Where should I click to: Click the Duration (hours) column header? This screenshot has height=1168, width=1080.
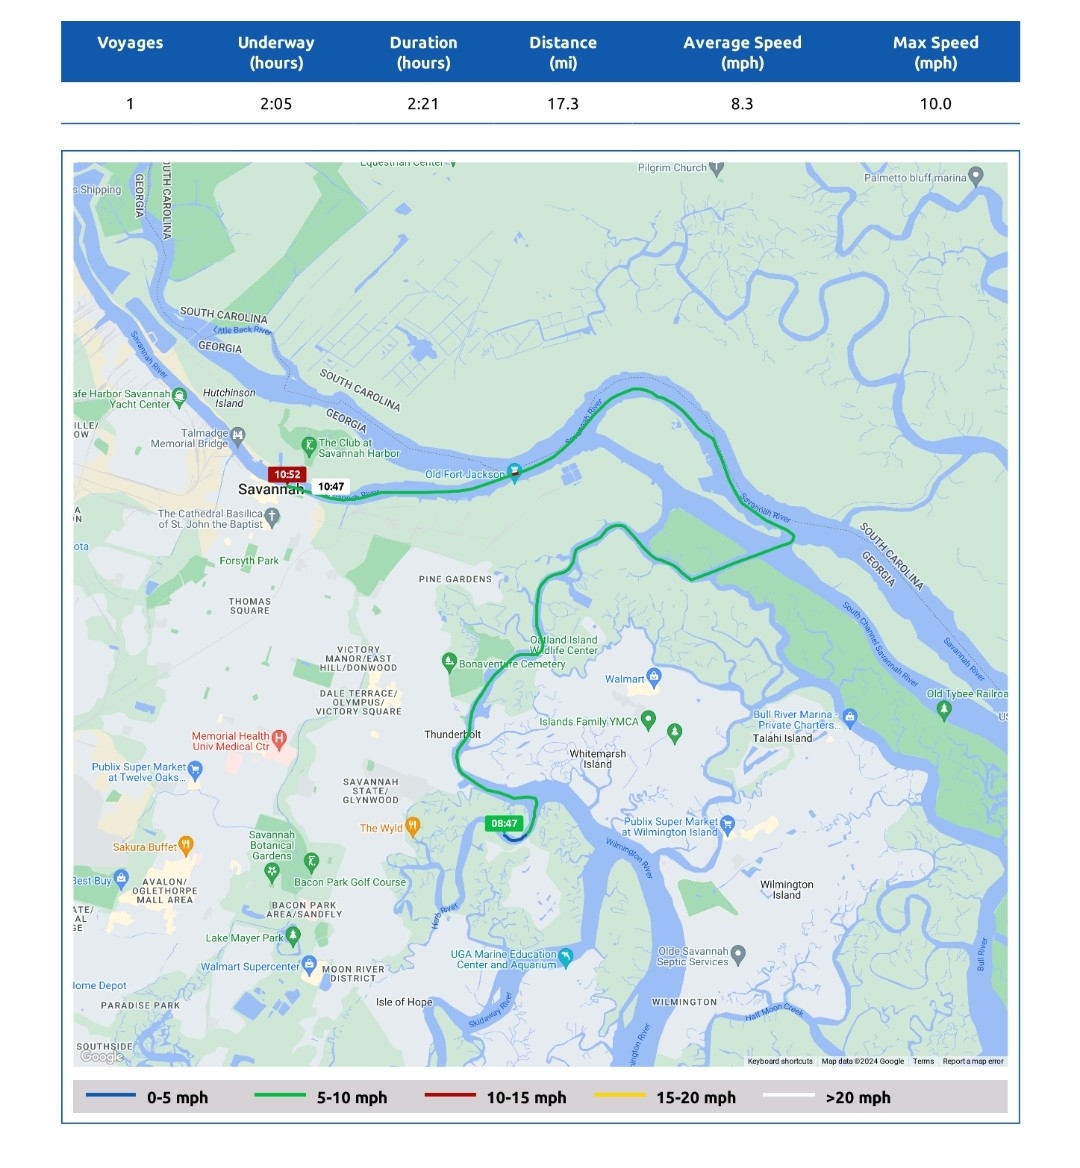click(423, 52)
